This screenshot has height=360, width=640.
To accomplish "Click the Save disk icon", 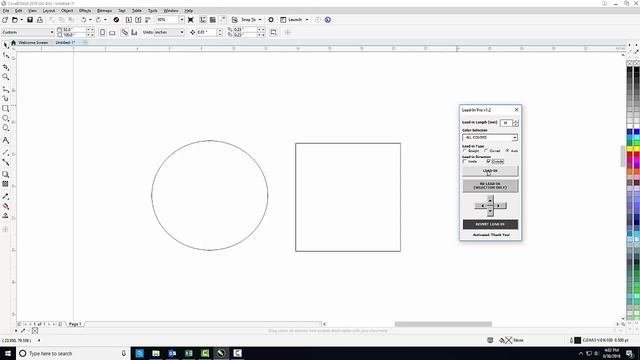I will click(30, 20).
